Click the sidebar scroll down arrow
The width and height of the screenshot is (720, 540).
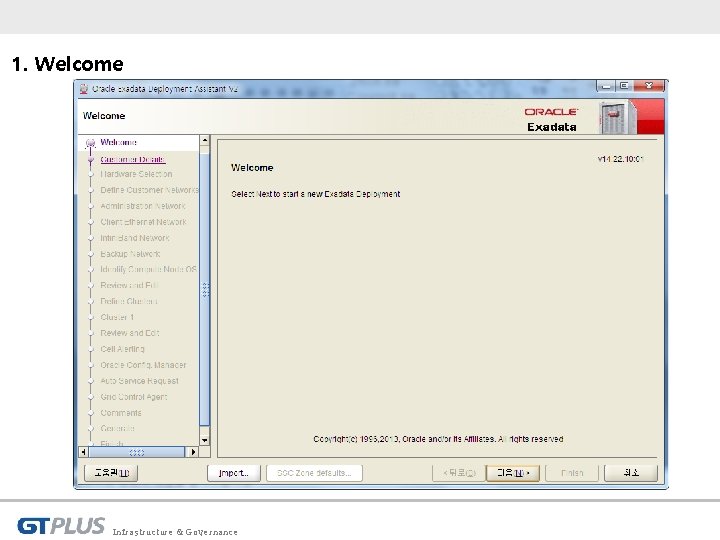pos(205,440)
